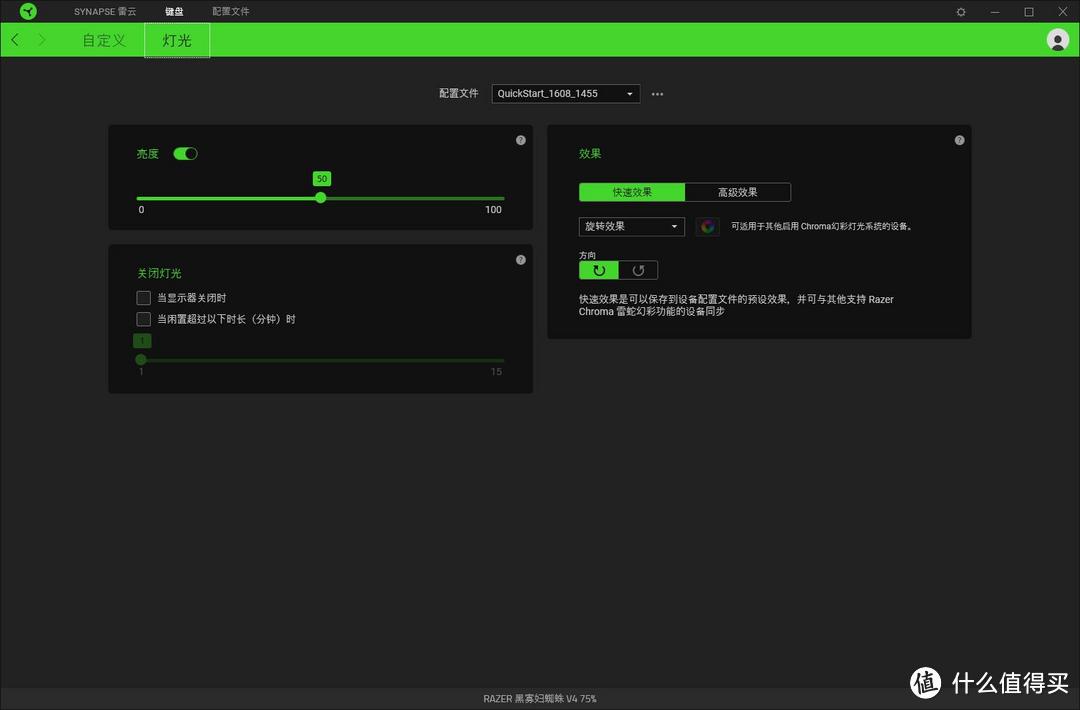
Task: Click the 效果 section heading
Action: point(590,154)
